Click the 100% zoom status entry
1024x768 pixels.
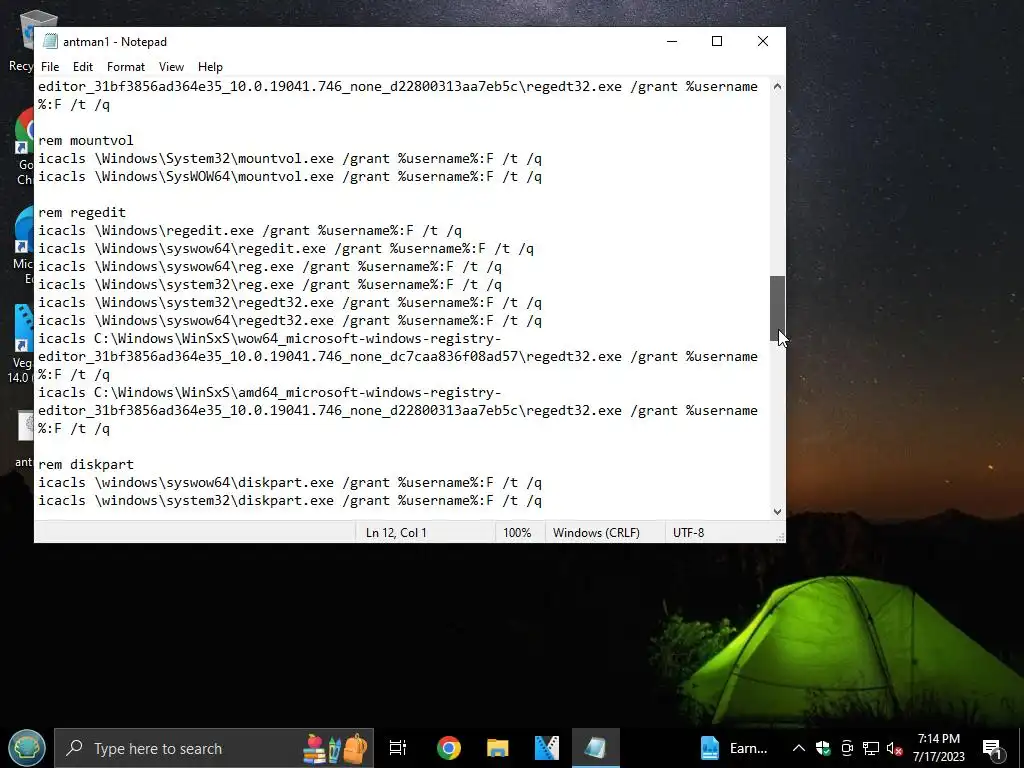point(517,533)
